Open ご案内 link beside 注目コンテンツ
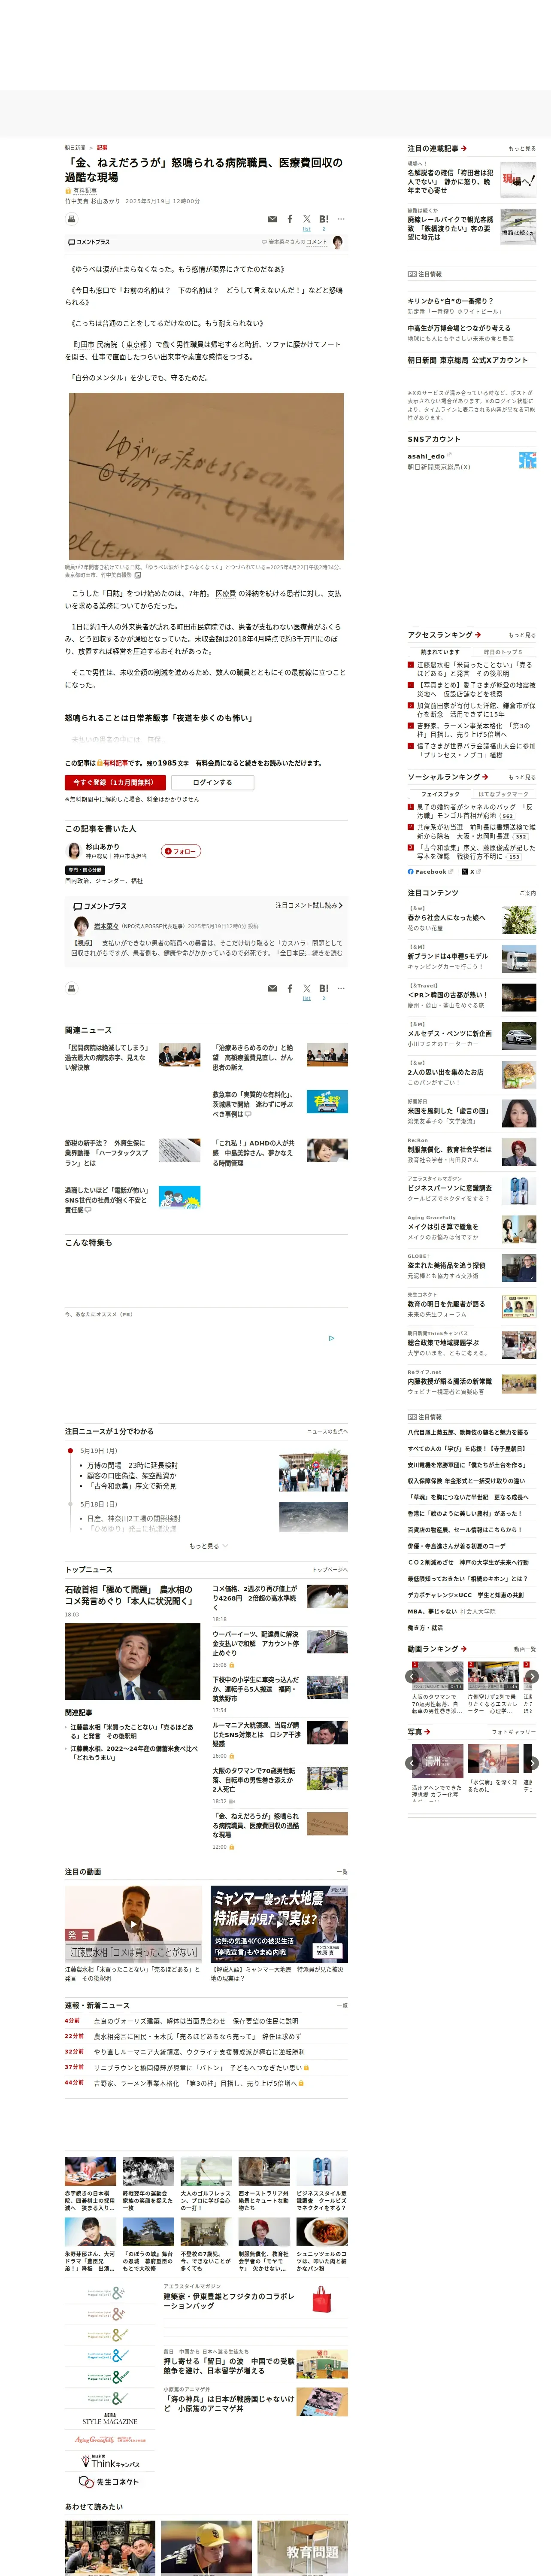551x2576 pixels. 528,893
